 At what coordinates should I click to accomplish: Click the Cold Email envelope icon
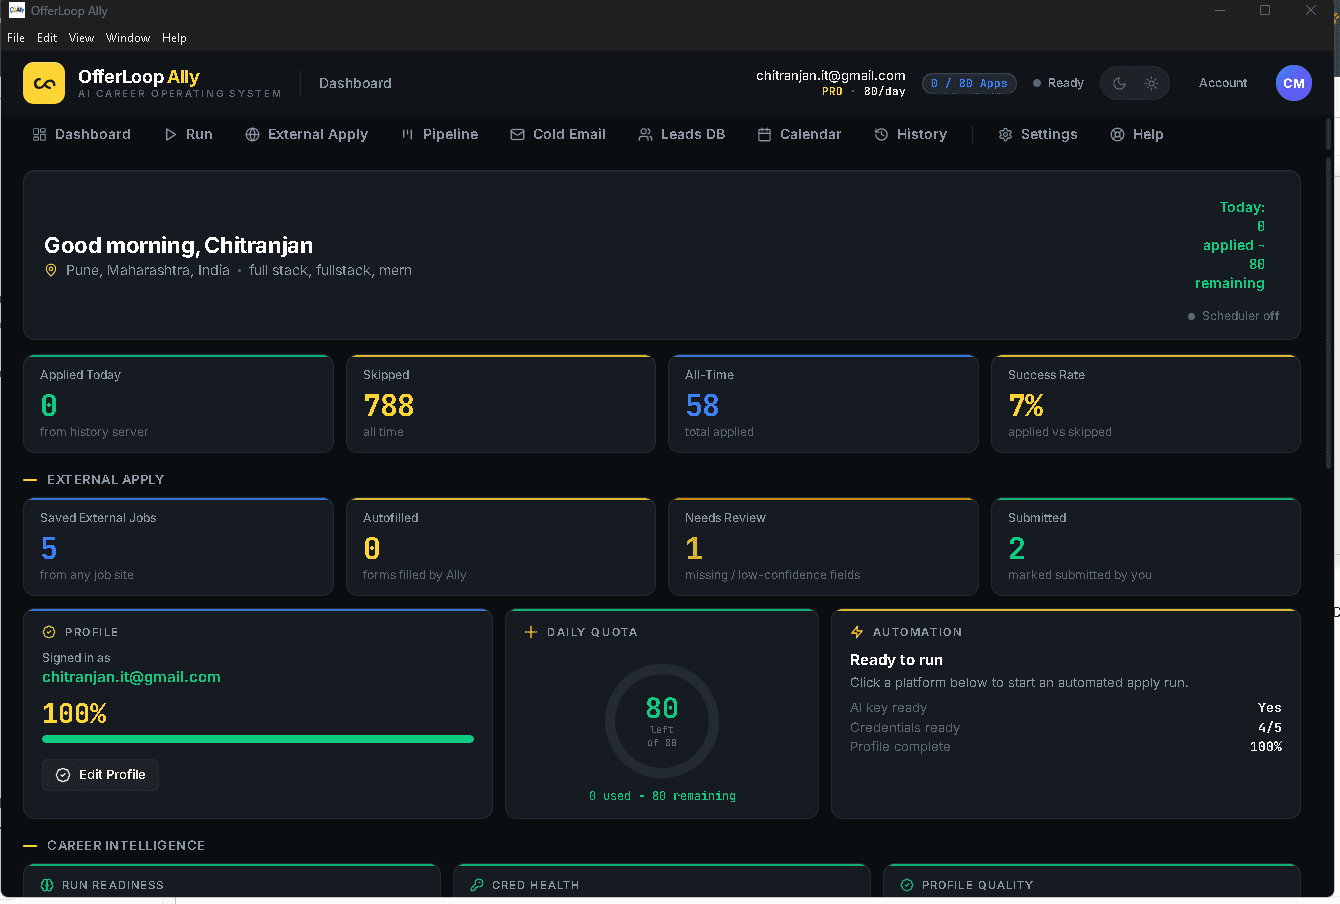(x=517, y=134)
